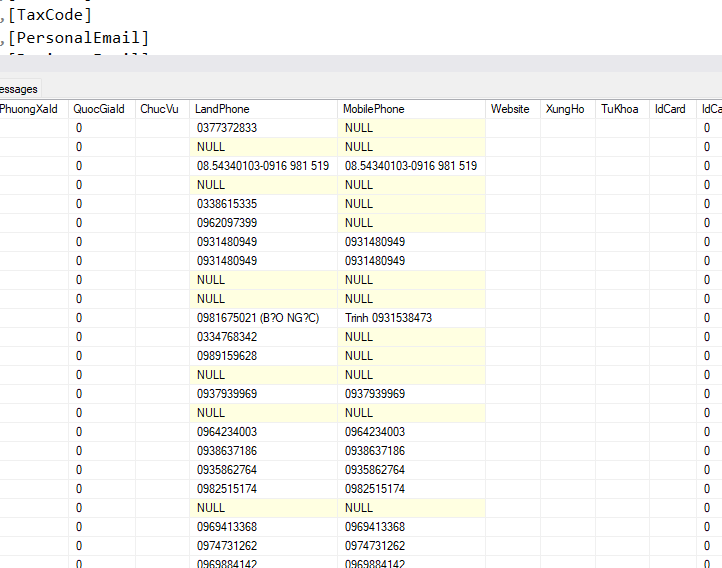Select LandPhone value 0989159628

[227, 356]
